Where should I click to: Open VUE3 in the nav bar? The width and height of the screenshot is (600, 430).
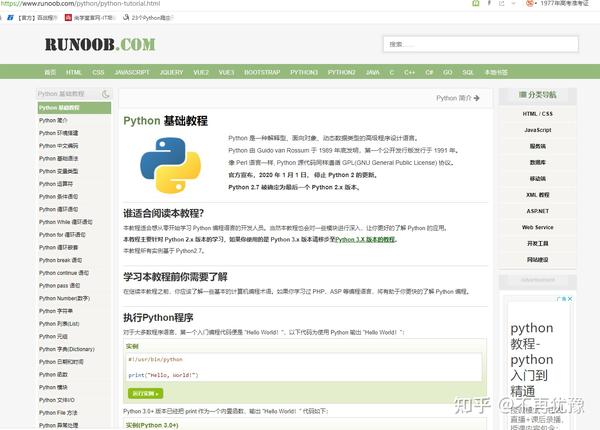click(226, 72)
